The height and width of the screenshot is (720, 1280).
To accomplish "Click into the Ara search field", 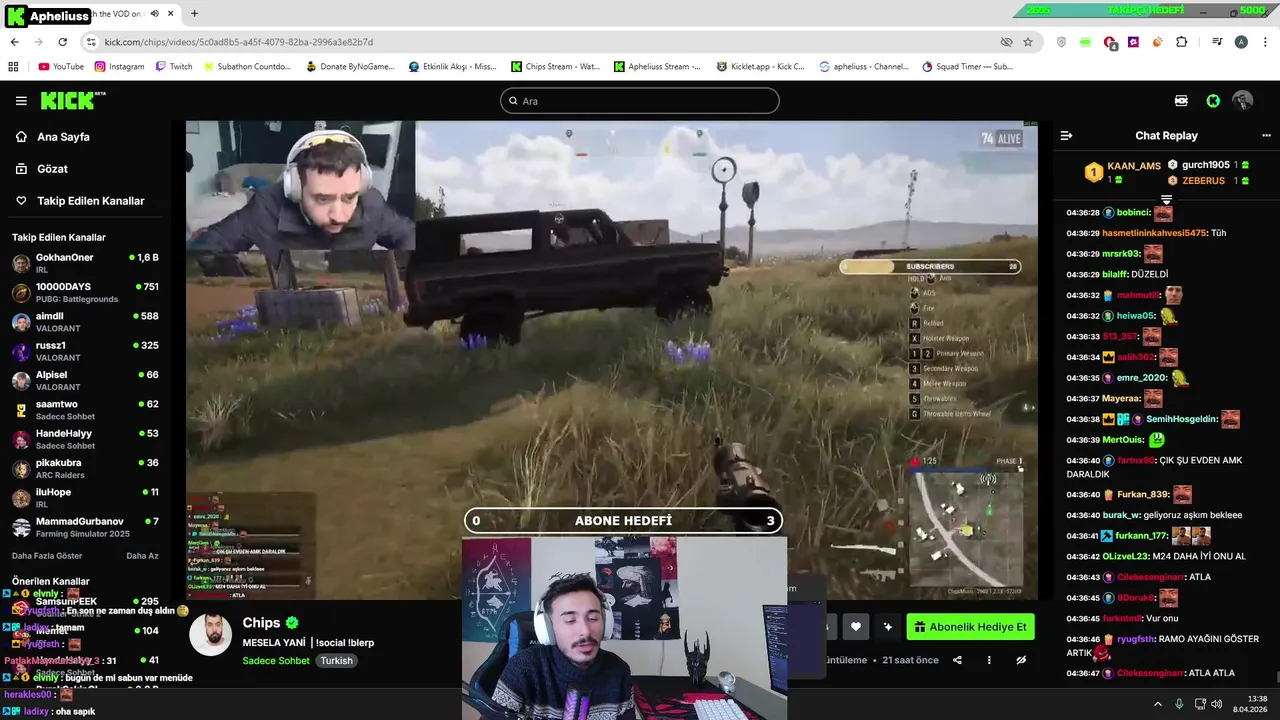I will [x=640, y=101].
